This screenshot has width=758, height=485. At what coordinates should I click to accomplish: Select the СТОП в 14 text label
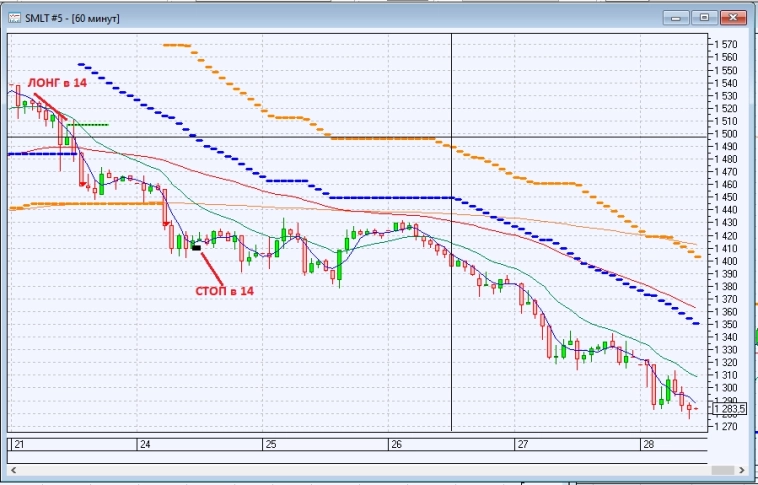click(x=224, y=290)
